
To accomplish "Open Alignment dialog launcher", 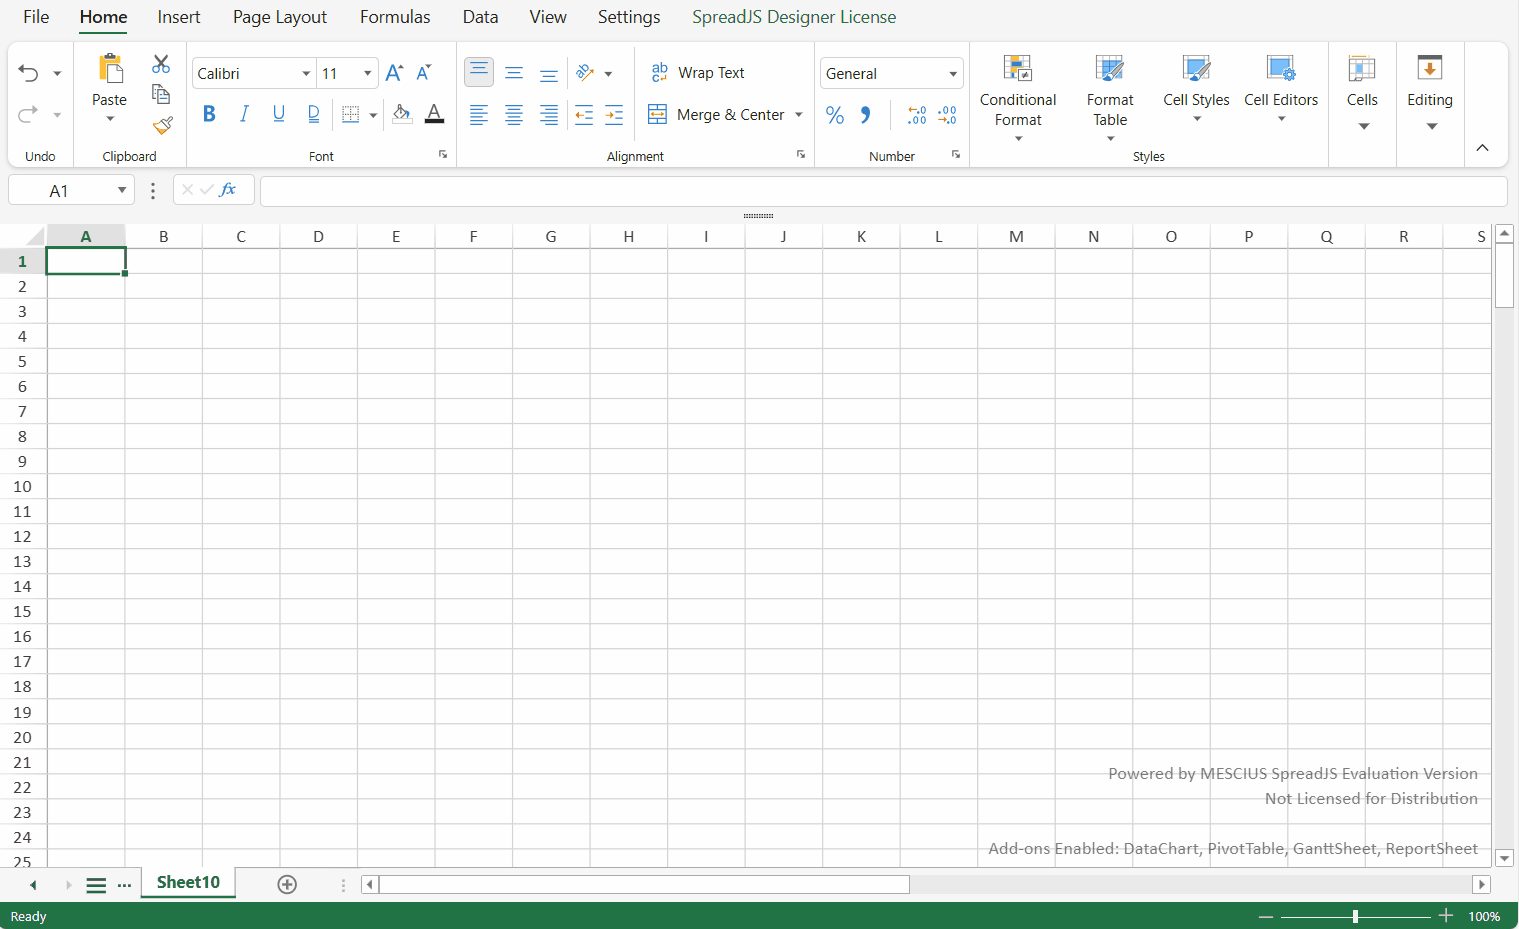I will [x=801, y=155].
